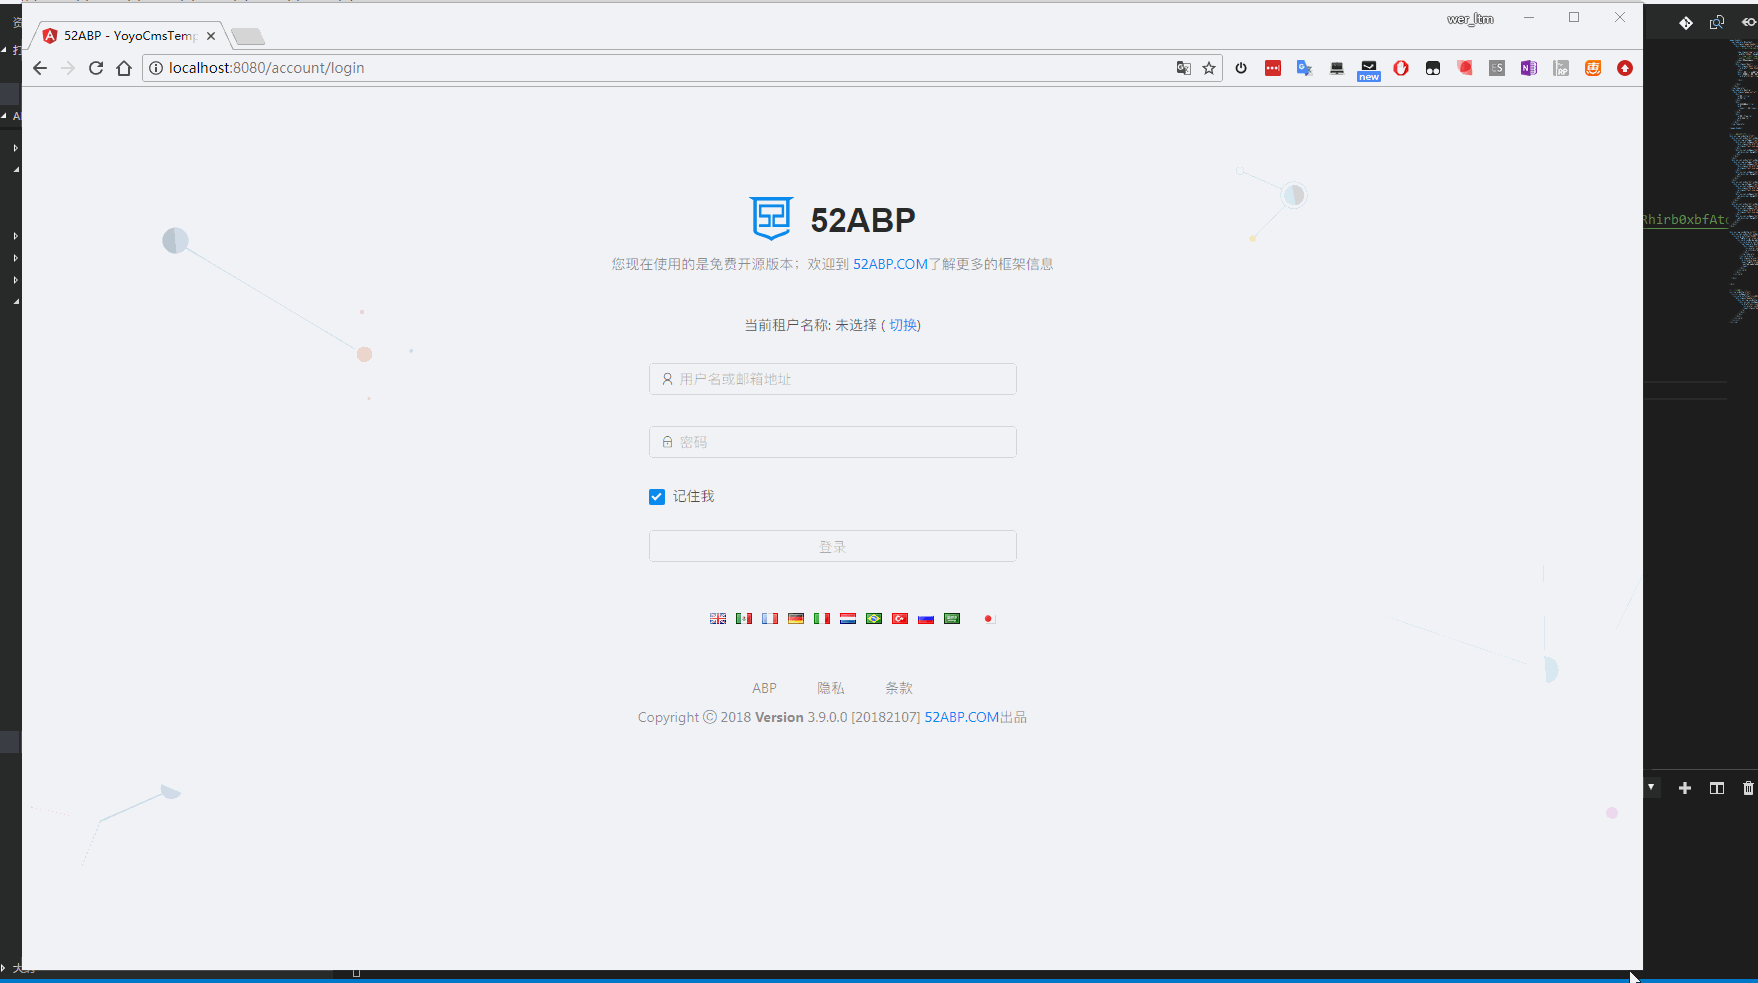This screenshot has height=983, width=1758.
Task: Click the 切换 tenant switch link
Action: point(904,325)
